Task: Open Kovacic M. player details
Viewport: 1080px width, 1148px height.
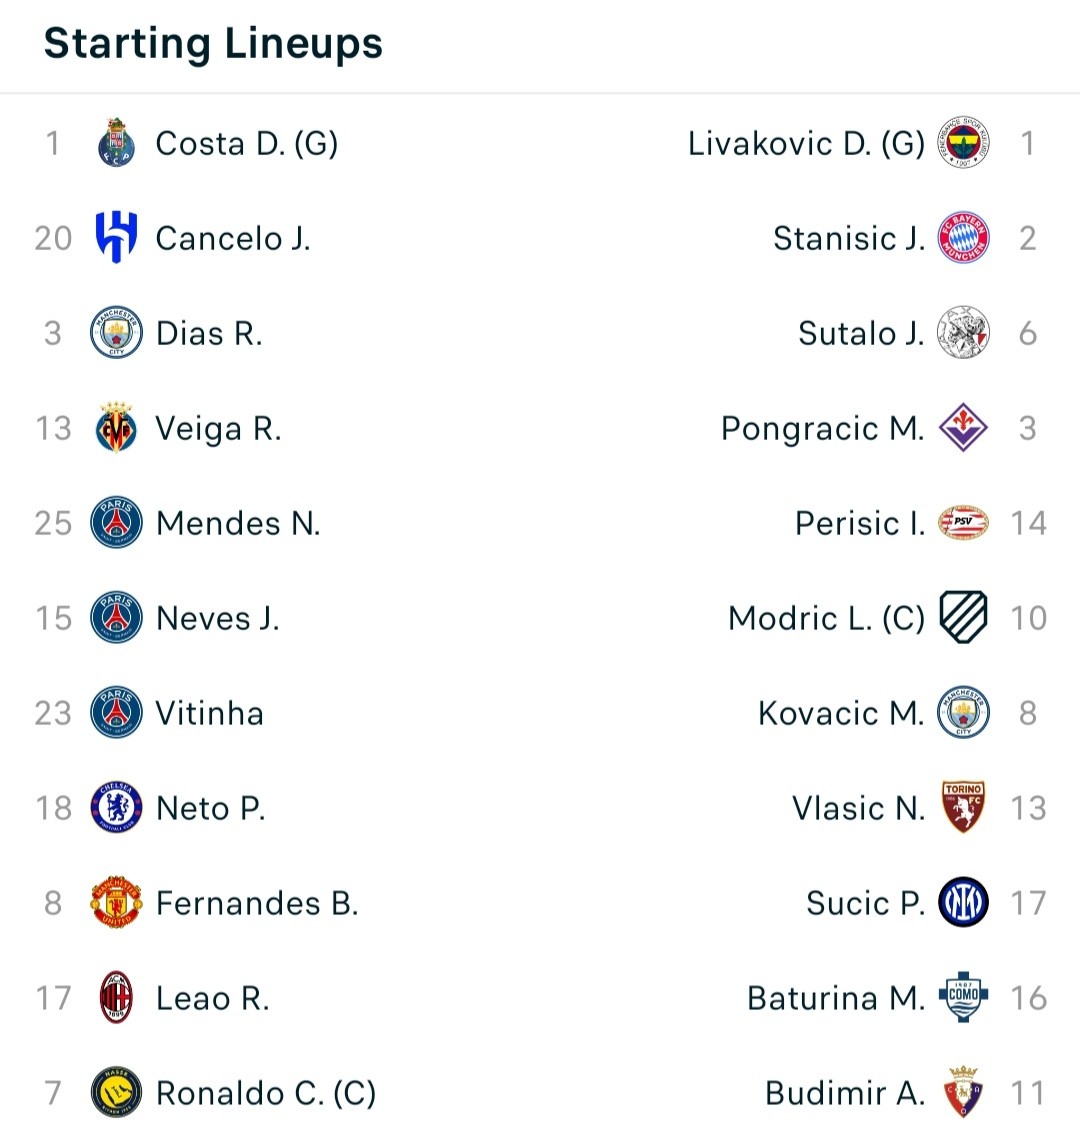Action: coord(841,713)
